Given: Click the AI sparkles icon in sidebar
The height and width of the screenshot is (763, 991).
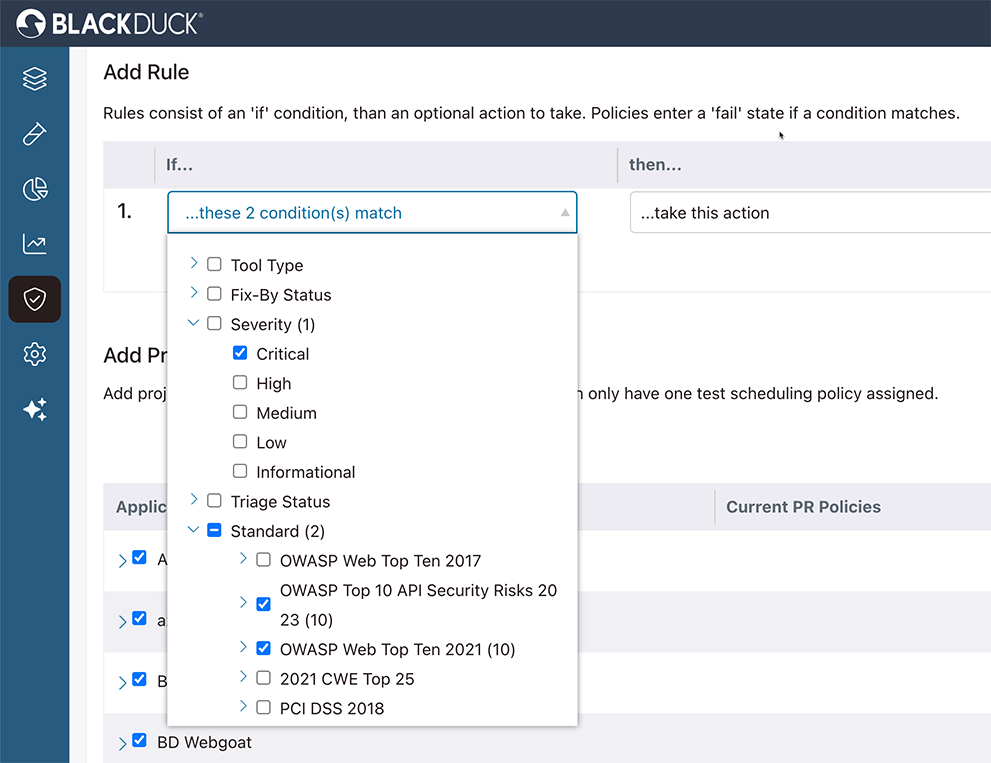Looking at the screenshot, I should click(x=34, y=409).
